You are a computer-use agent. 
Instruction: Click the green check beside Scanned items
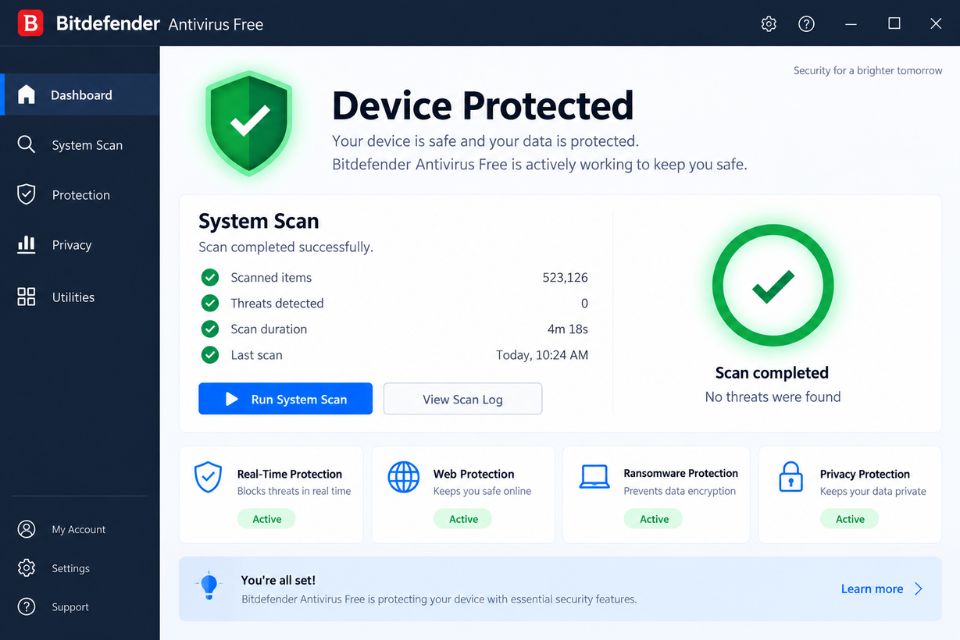[210, 277]
